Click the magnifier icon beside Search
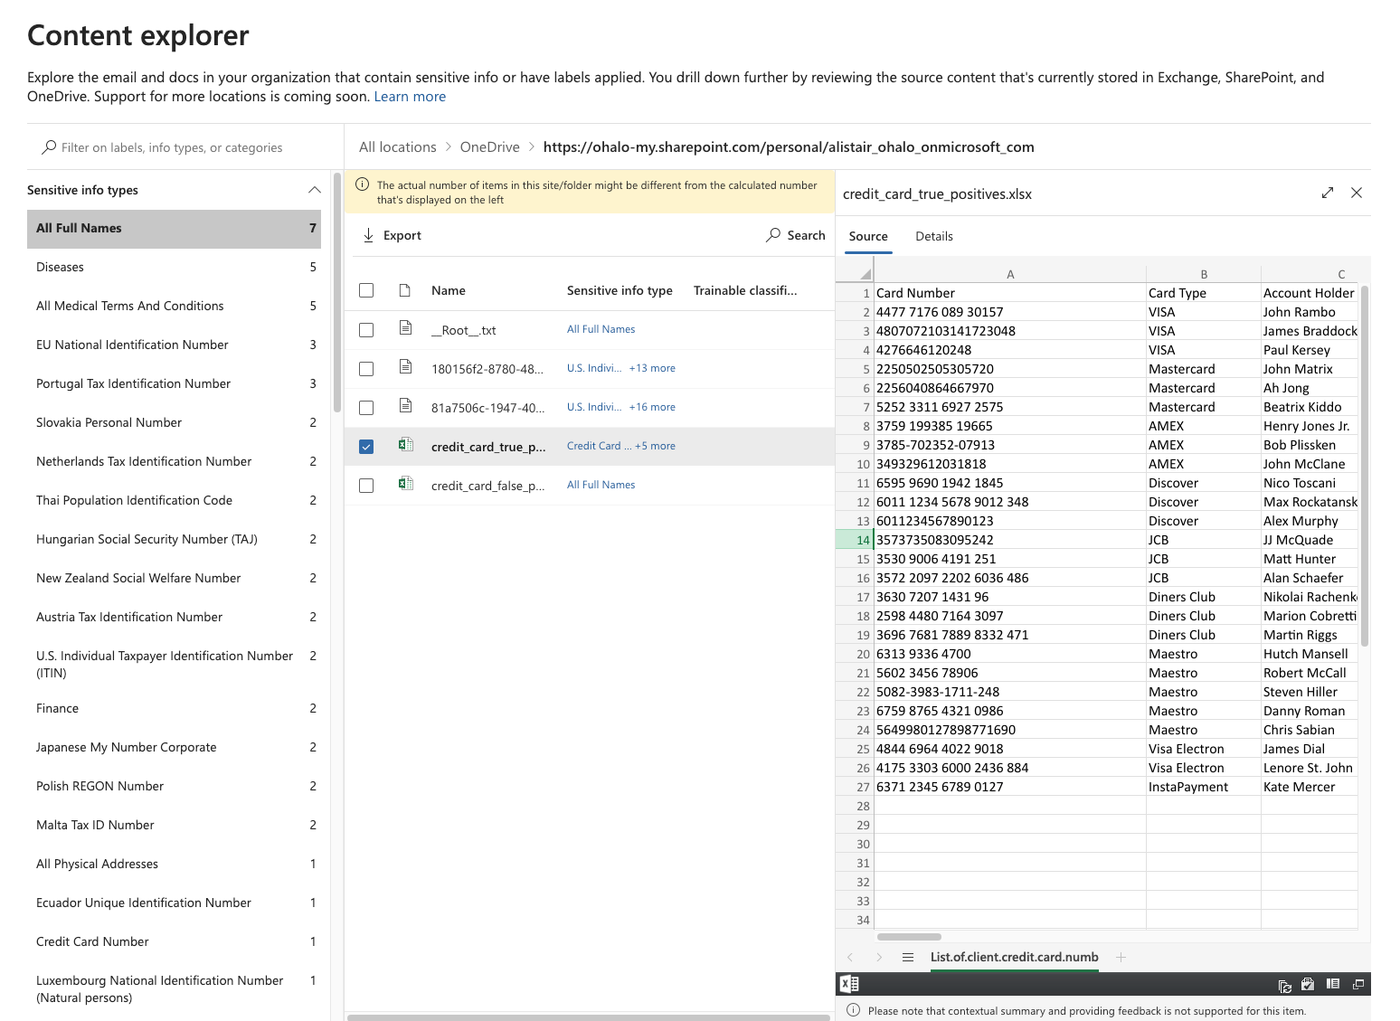This screenshot has height=1021, width=1400. [x=773, y=235]
